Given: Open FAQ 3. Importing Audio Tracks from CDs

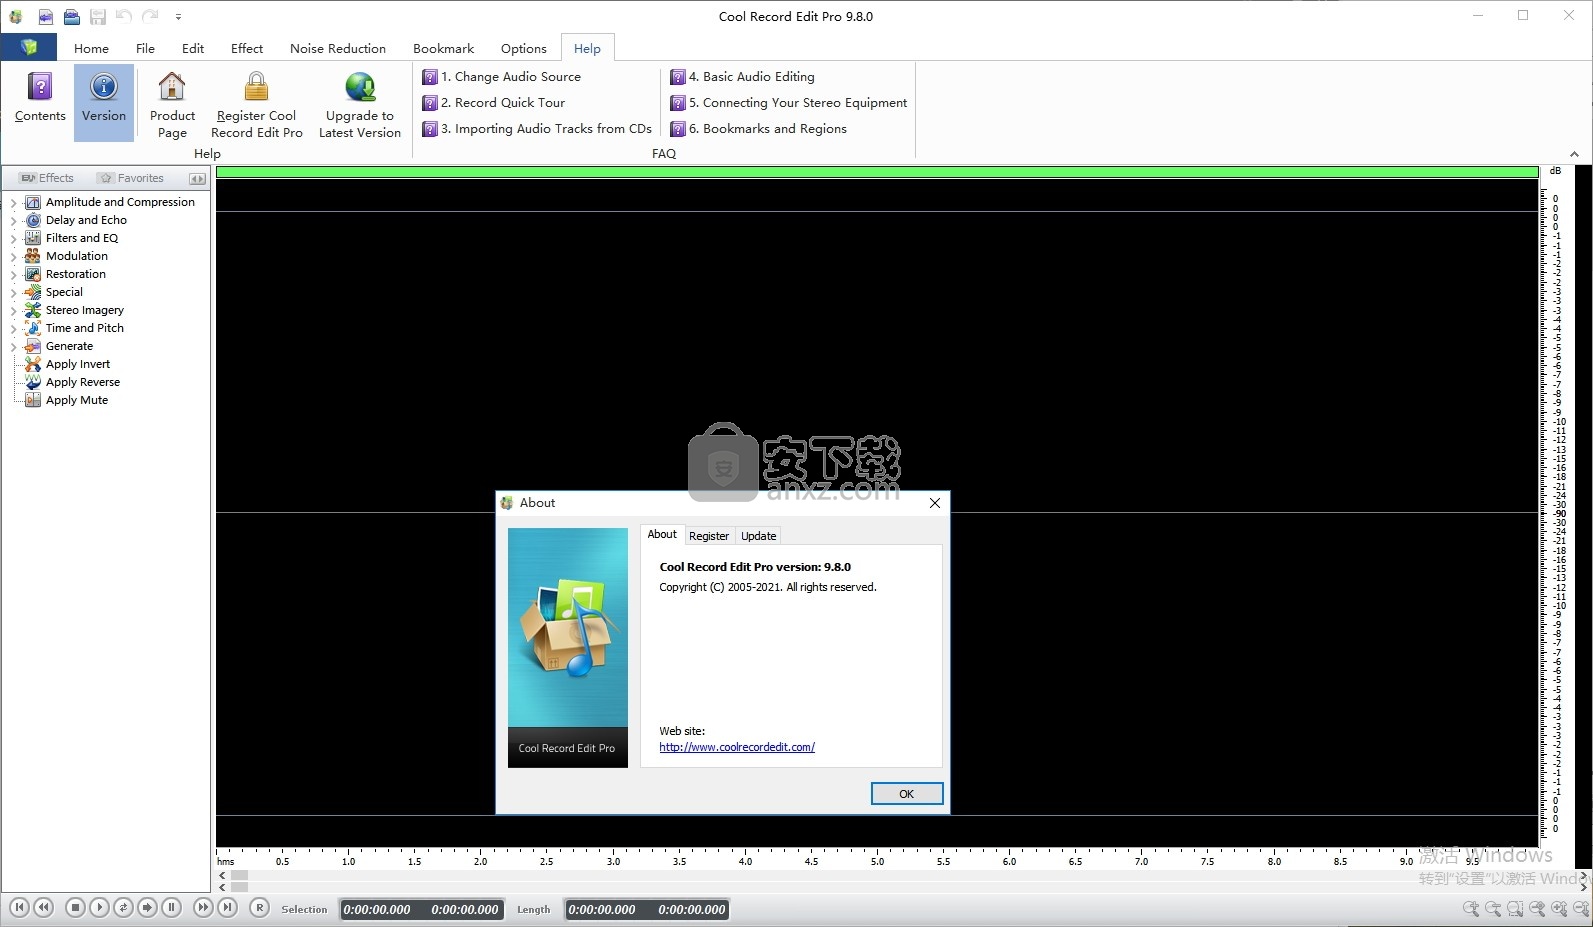Looking at the screenshot, I should click(x=537, y=129).
